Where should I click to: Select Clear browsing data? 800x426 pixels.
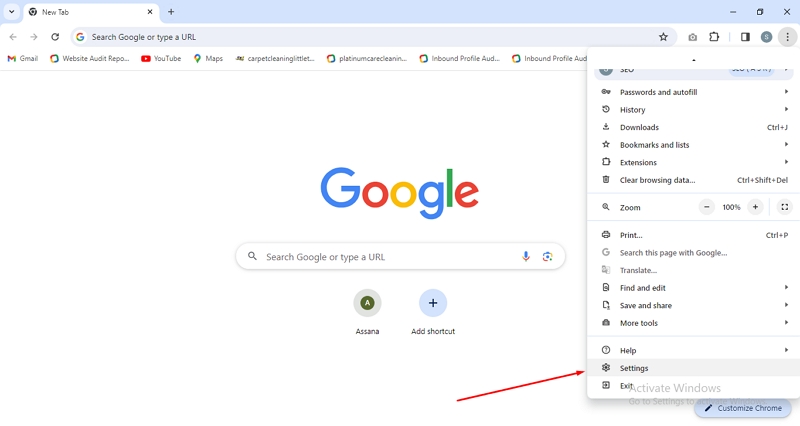click(x=694, y=180)
